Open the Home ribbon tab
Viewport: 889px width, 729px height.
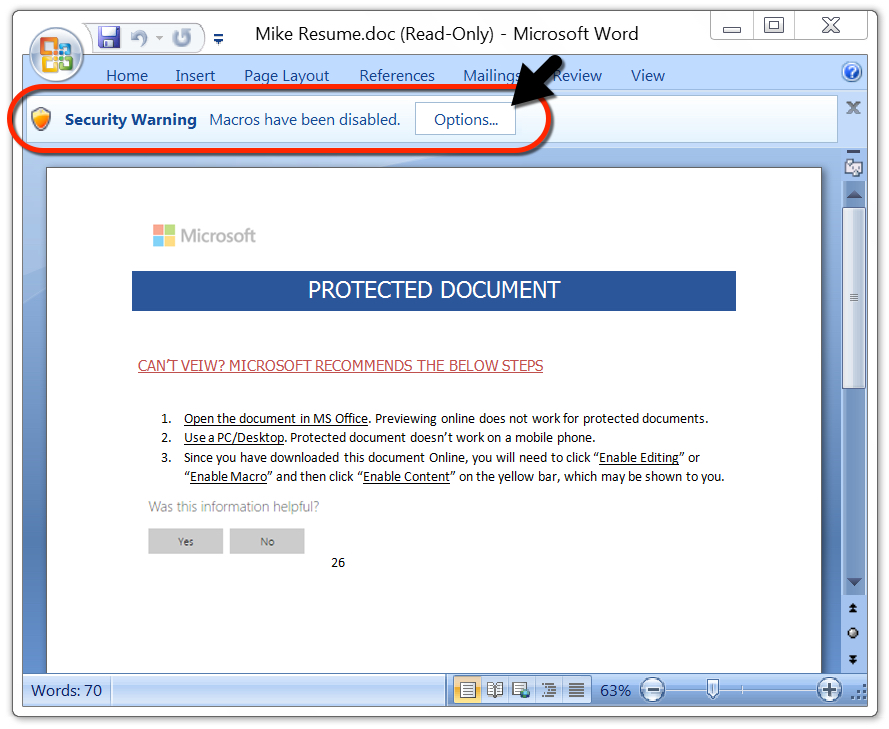[x=127, y=75]
